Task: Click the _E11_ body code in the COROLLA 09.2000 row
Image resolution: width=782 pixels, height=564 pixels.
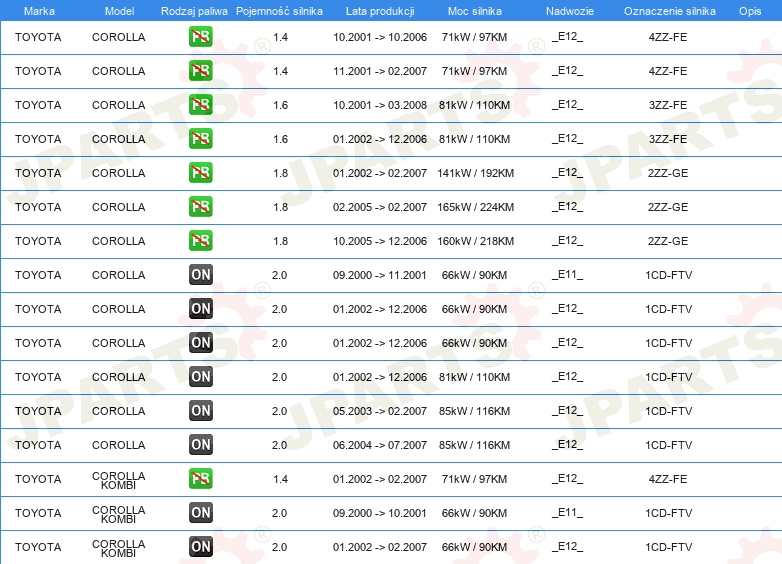Action: 568,274
